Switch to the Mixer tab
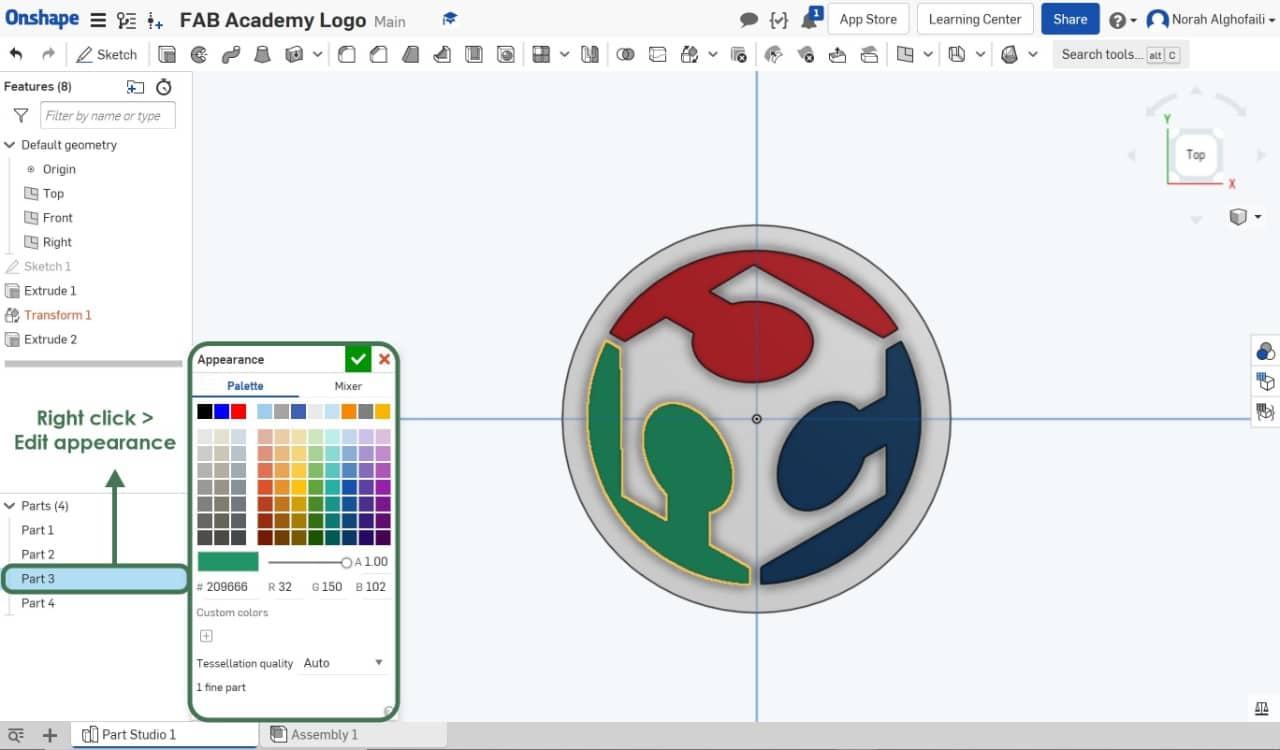1280x750 pixels. 348,386
